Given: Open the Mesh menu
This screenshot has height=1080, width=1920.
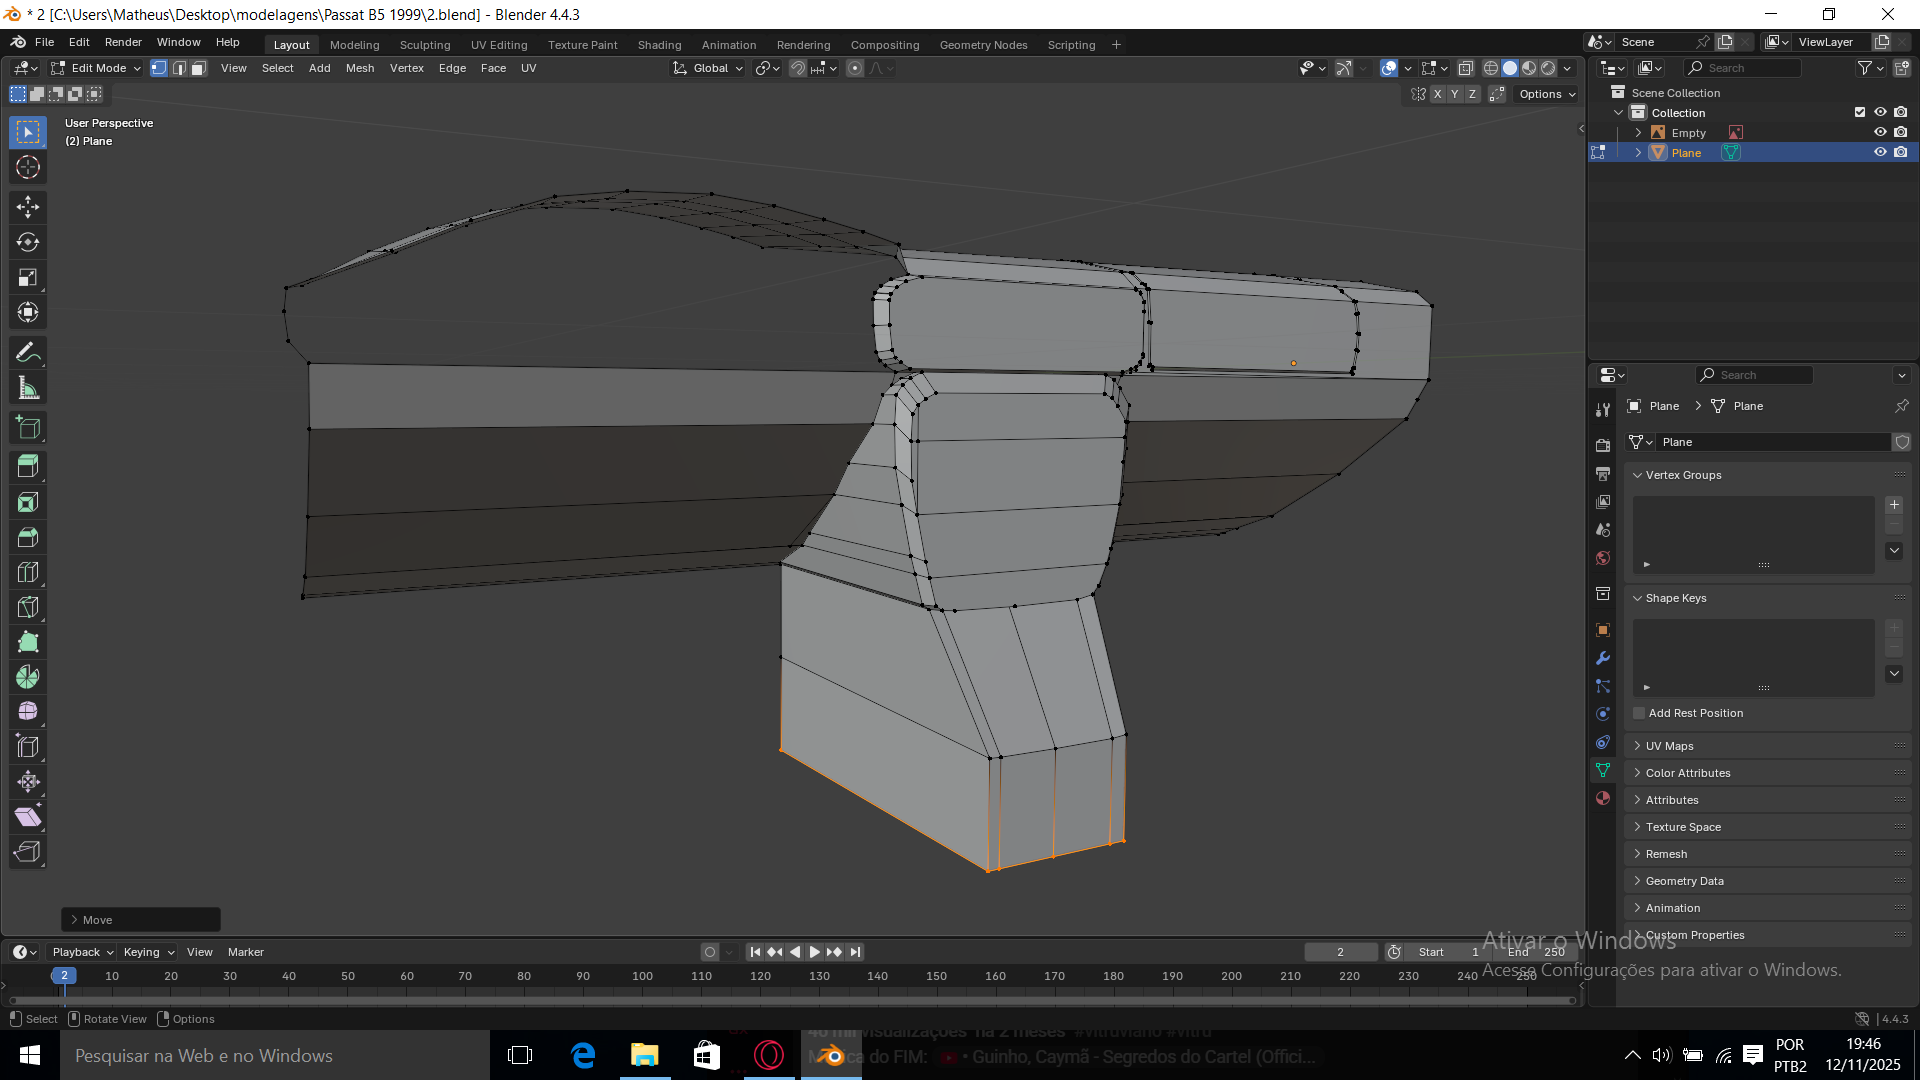Looking at the screenshot, I should pyautogui.click(x=360, y=68).
